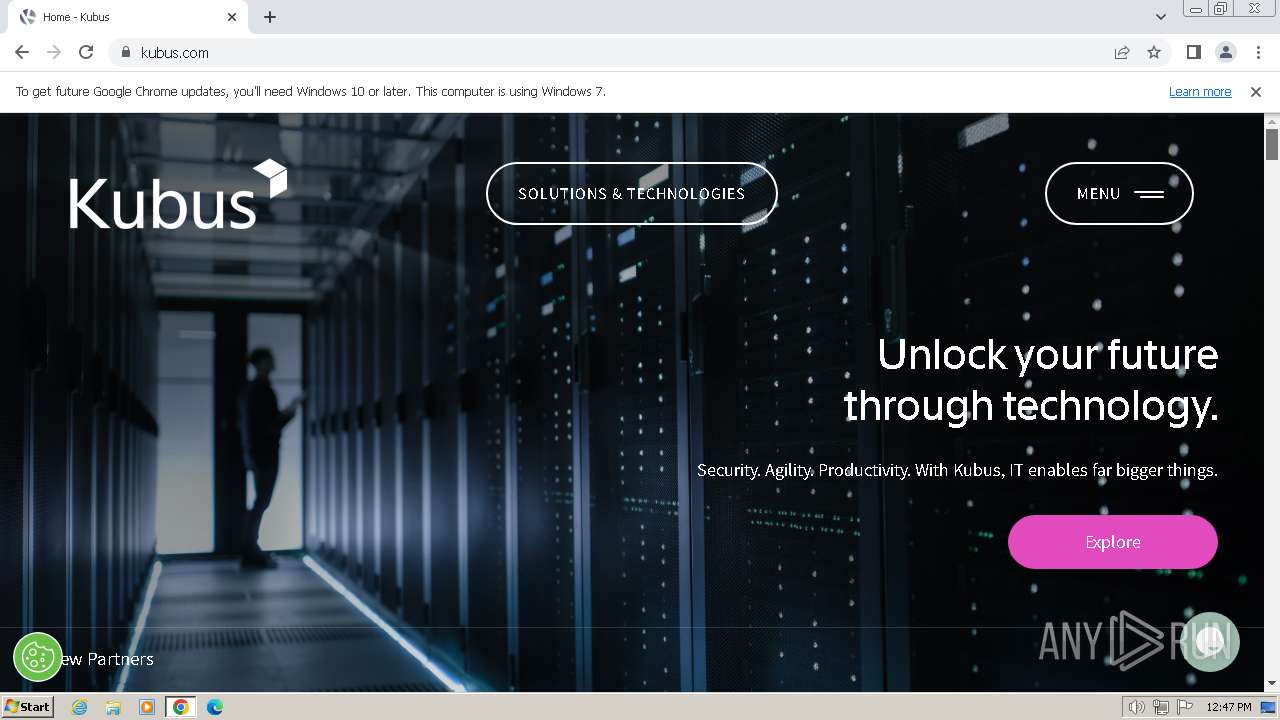1280x720 pixels.
Task: Open the Chrome profile avatar
Action: pyautogui.click(x=1225, y=52)
